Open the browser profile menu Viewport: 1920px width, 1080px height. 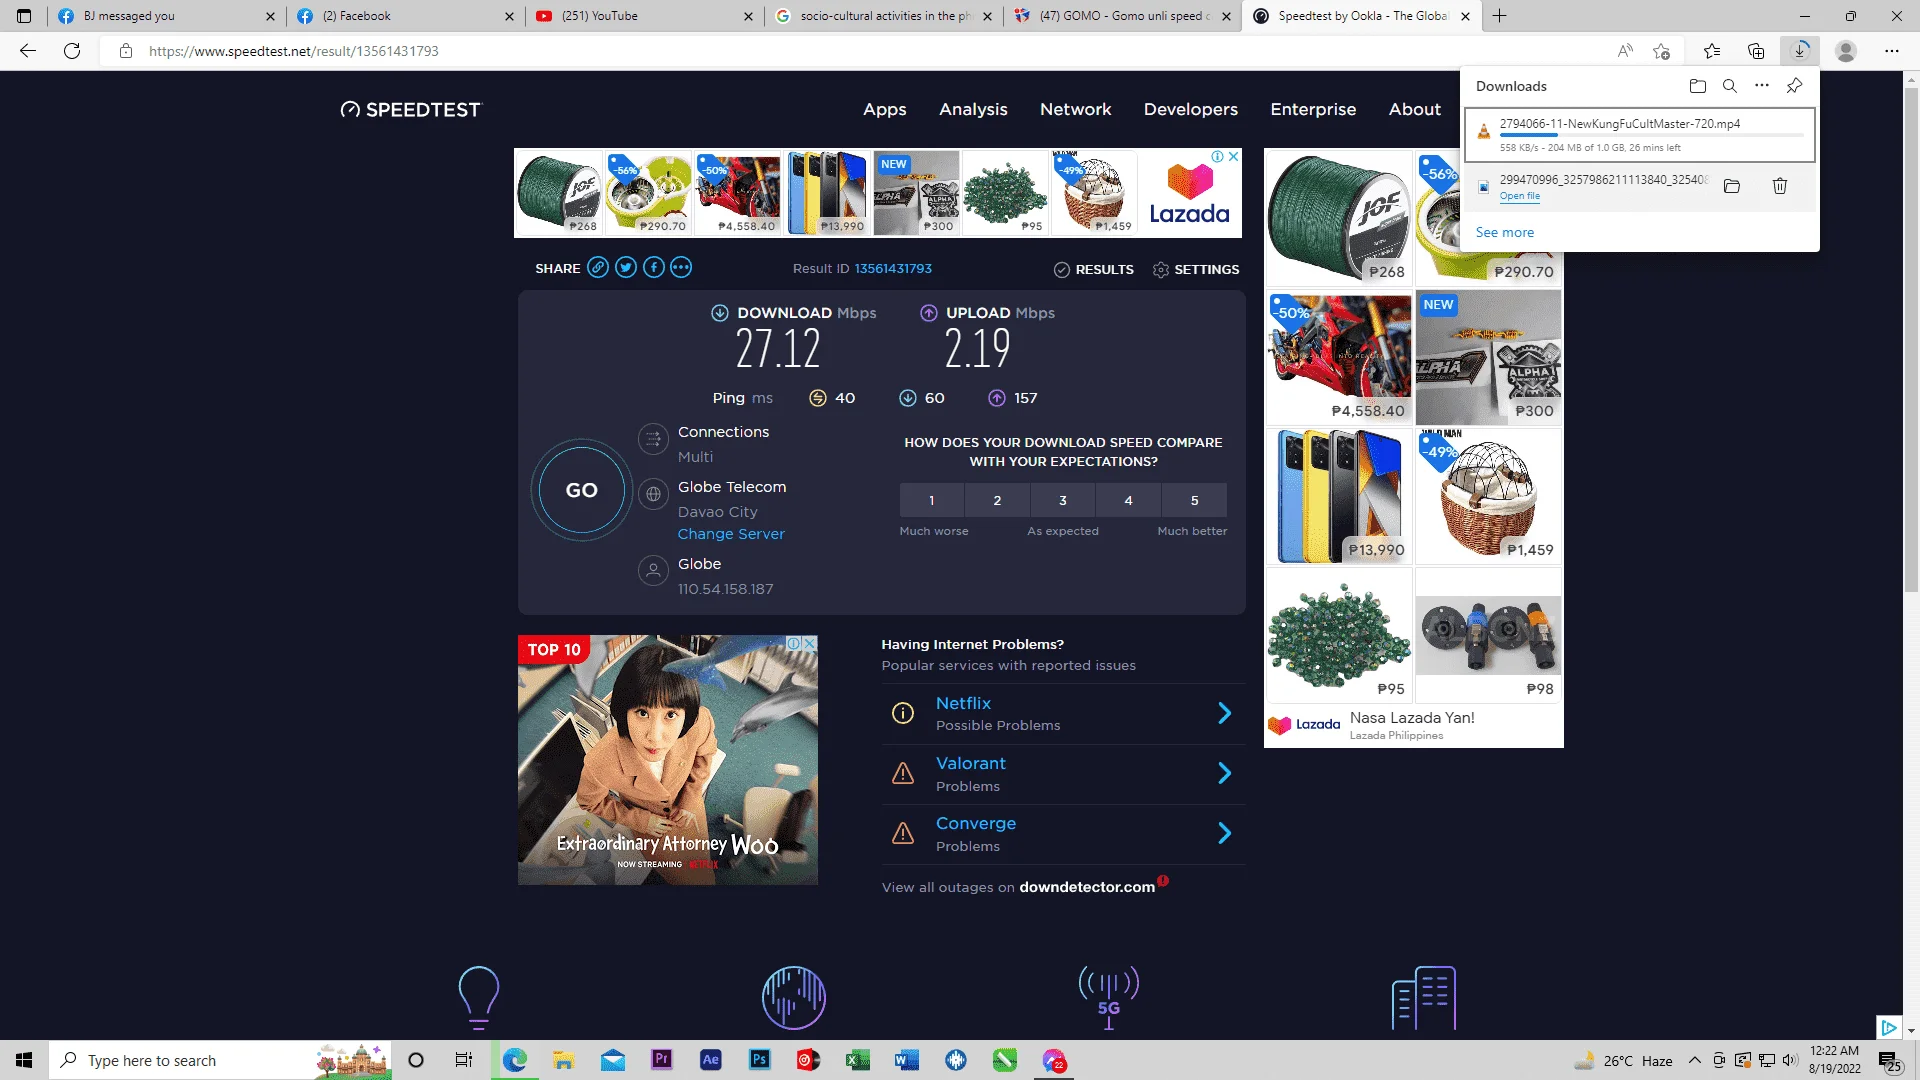[1846, 51]
